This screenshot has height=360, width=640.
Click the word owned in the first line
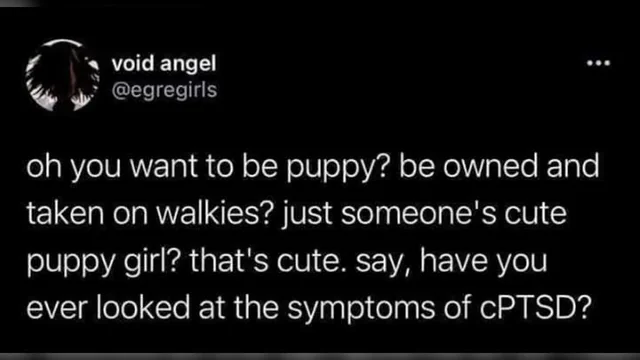click(490, 166)
